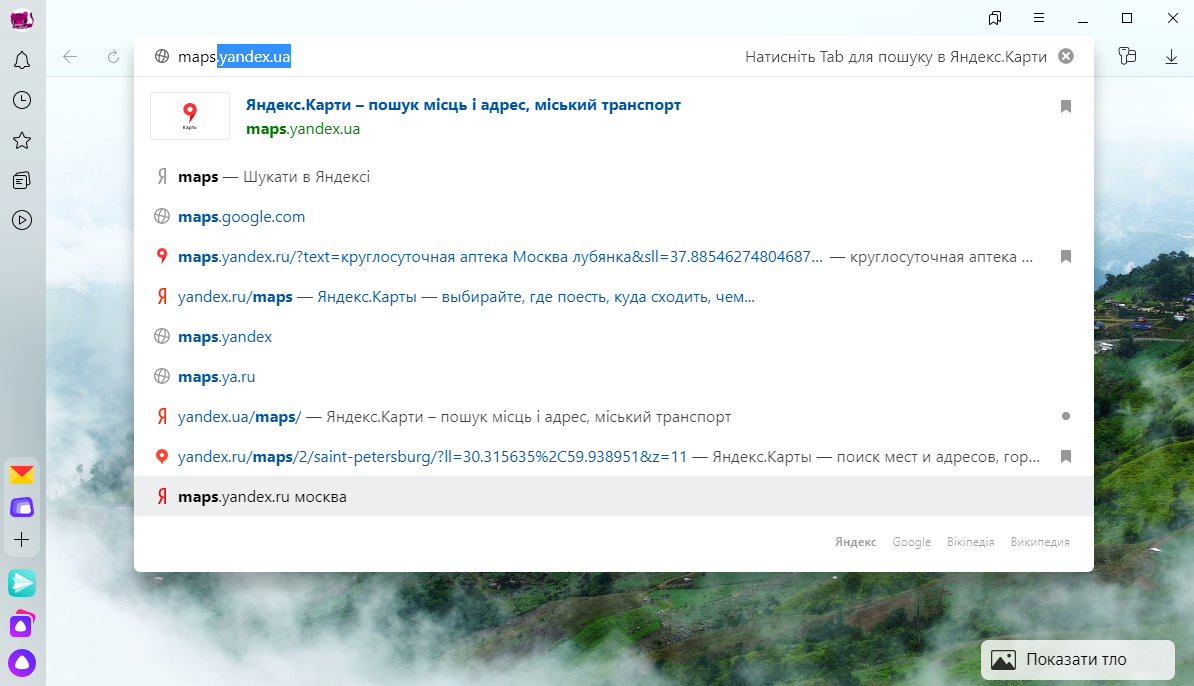Select yandex.ru/maps Яндекс.Карты suggestion
The width and height of the screenshot is (1194, 686).
[x=614, y=297]
